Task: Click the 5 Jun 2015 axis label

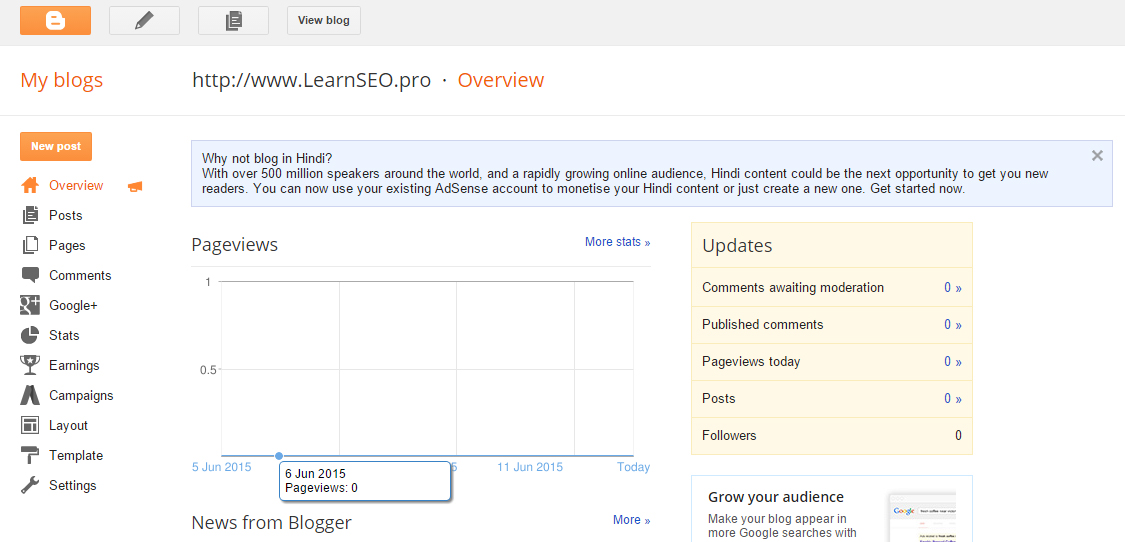Action: pos(222,467)
